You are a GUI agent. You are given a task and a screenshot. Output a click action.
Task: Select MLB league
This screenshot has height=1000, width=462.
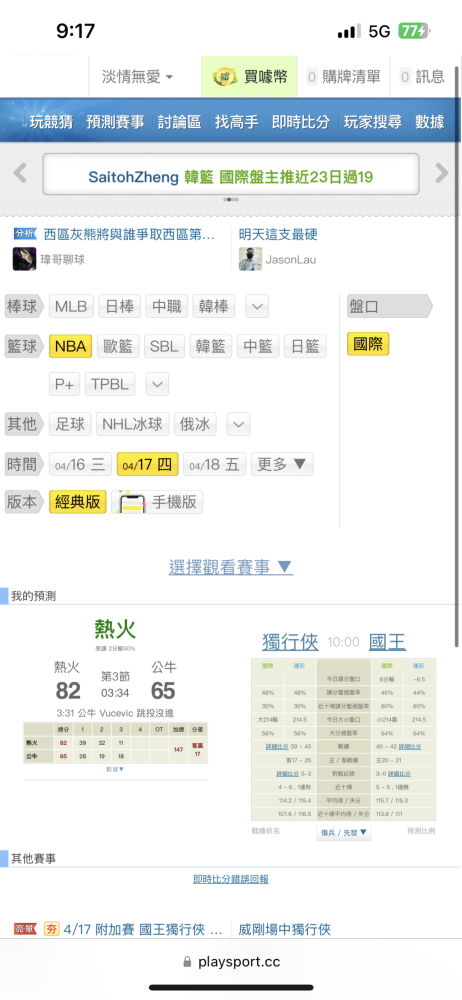pos(73,306)
